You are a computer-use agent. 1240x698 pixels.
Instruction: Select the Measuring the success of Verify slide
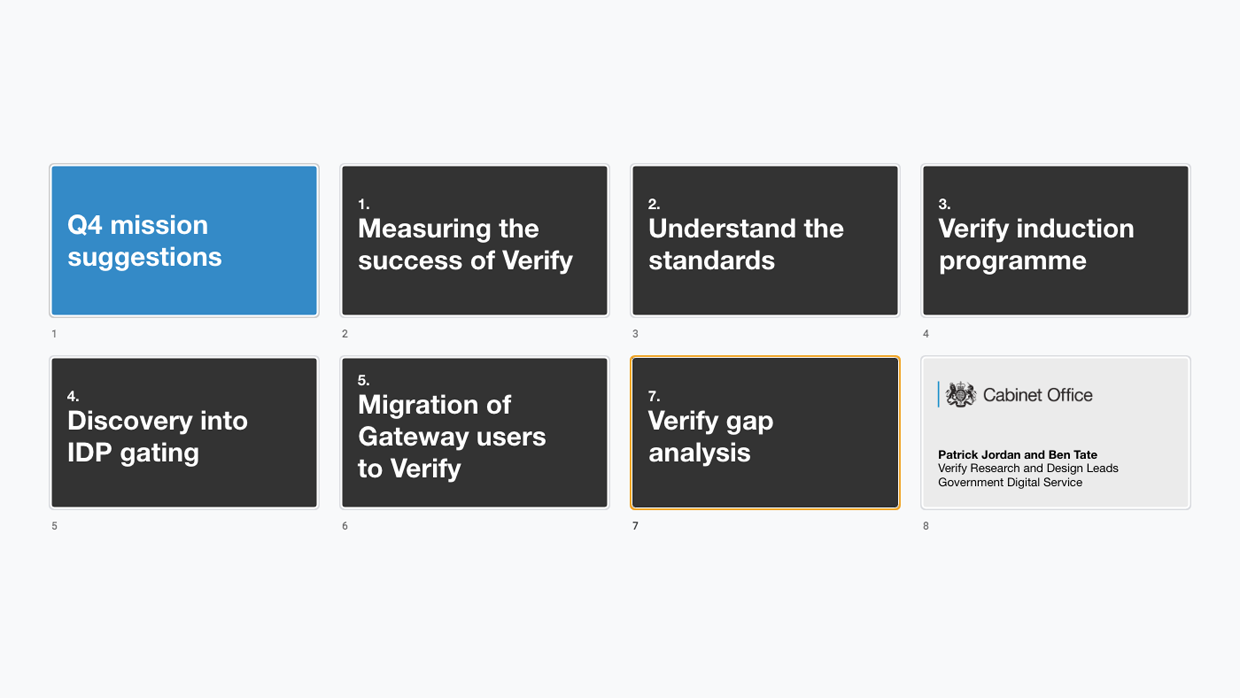point(475,241)
